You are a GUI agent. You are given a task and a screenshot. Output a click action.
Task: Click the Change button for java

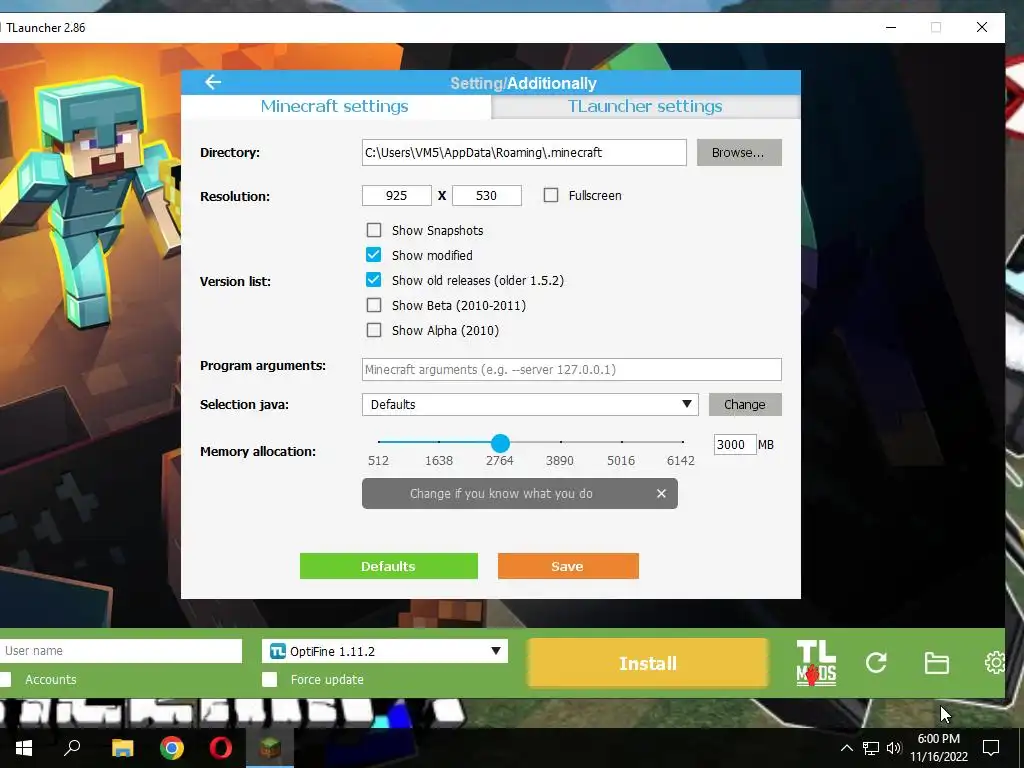[x=744, y=404]
